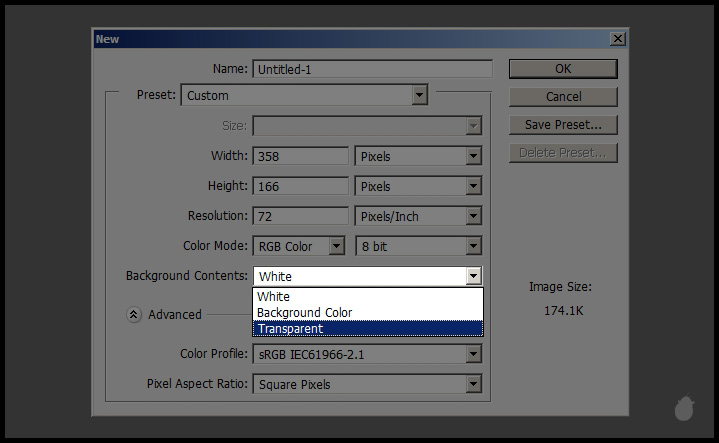Close the New dialog with X button
The height and width of the screenshot is (443, 719).
618,39
